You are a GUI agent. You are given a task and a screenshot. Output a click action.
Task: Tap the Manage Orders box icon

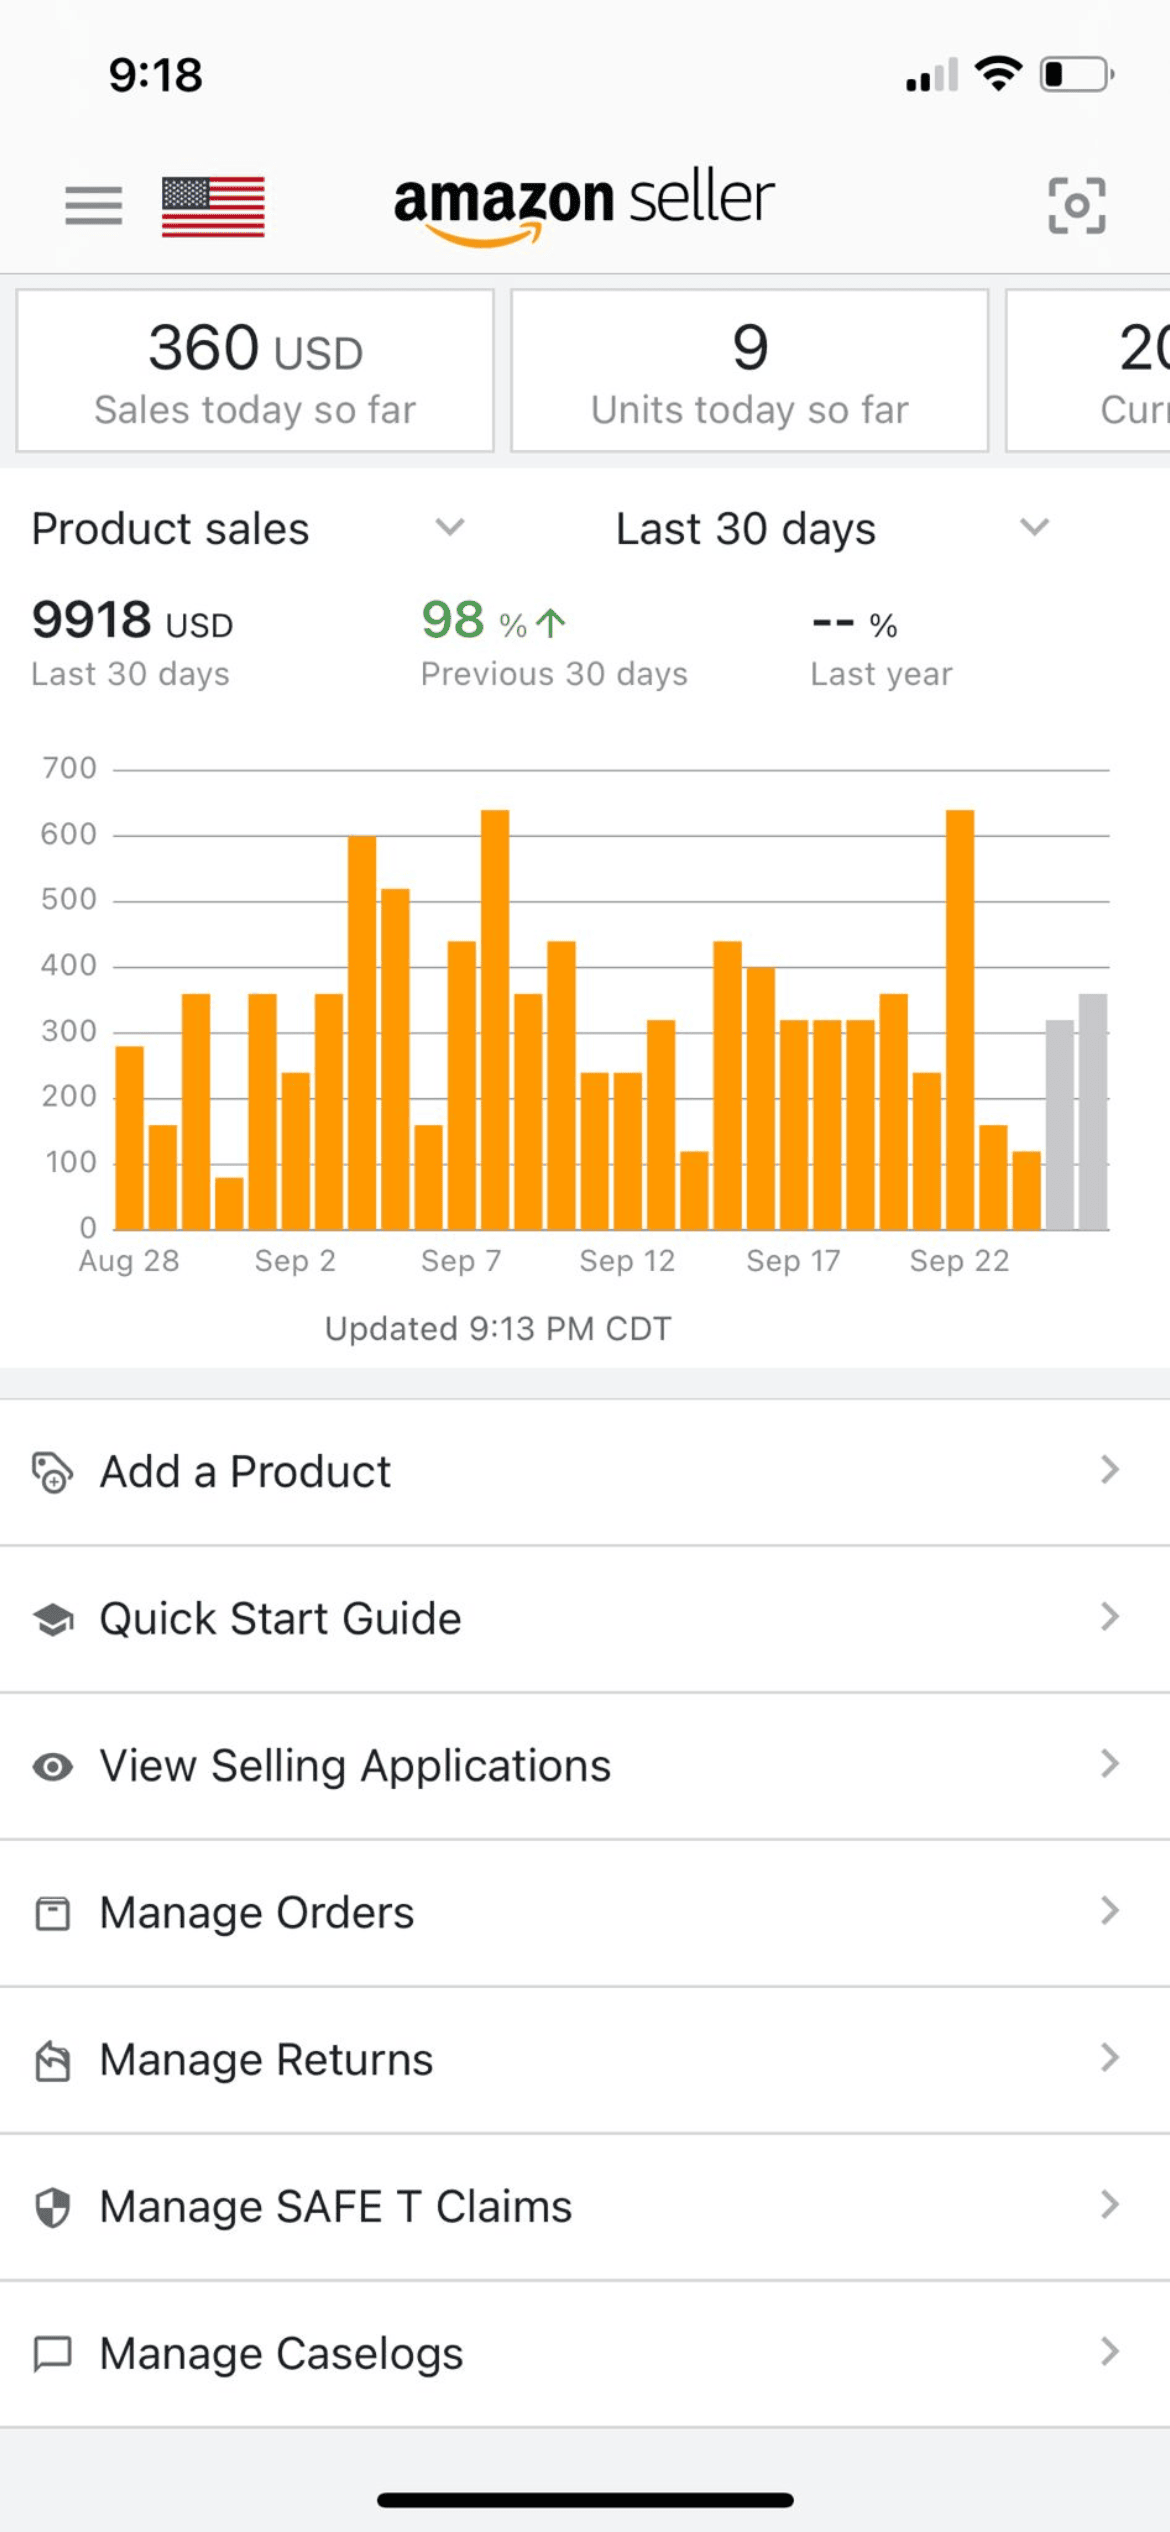(x=52, y=1913)
